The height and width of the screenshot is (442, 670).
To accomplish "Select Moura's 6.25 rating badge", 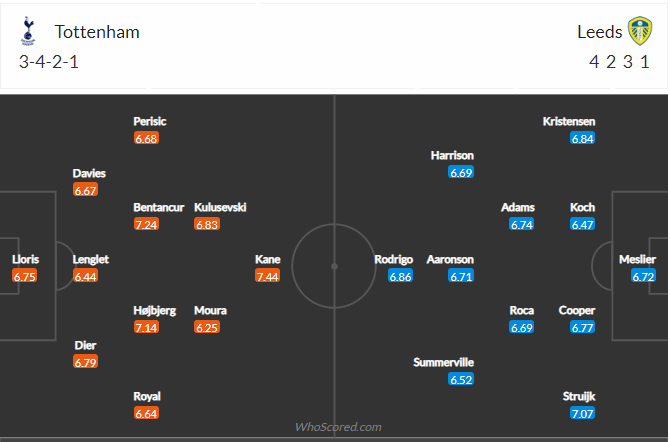I will tap(207, 327).
